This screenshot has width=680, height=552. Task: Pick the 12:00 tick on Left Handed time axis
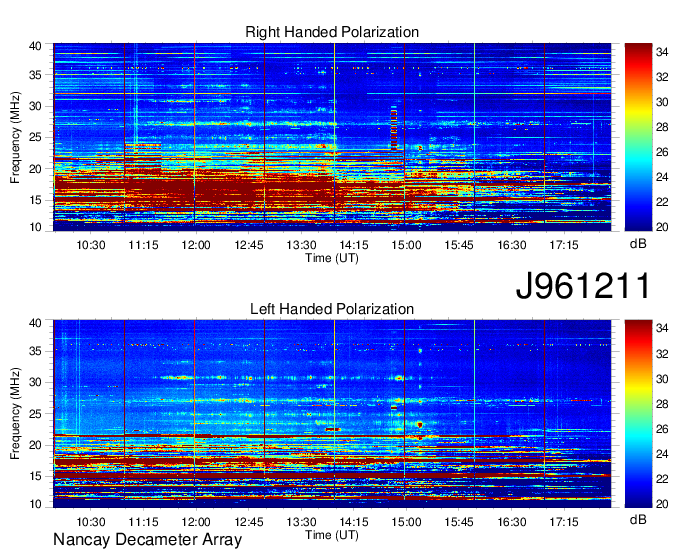tap(196, 522)
